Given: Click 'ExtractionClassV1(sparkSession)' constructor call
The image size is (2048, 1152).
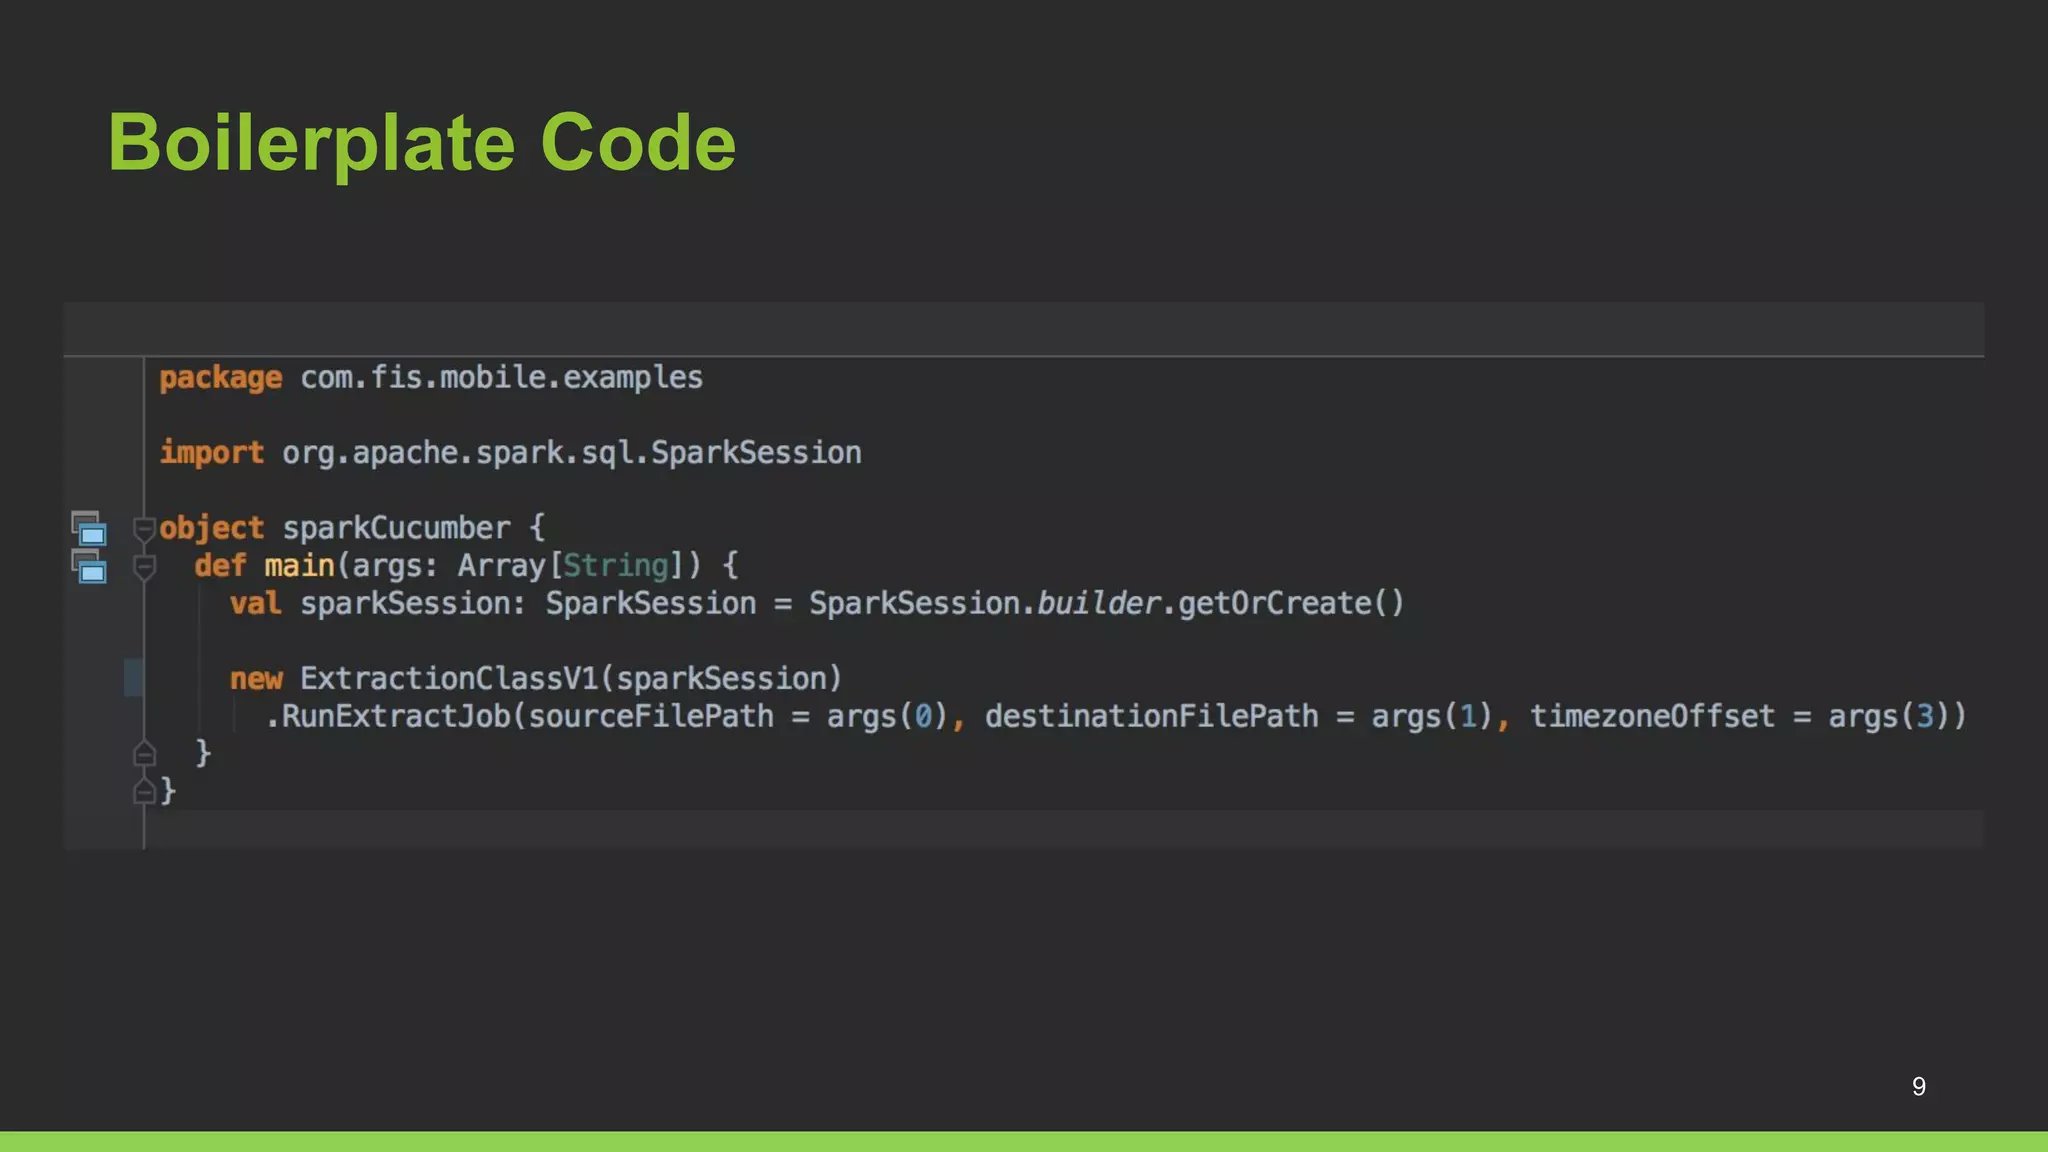Looking at the screenshot, I should tap(571, 678).
